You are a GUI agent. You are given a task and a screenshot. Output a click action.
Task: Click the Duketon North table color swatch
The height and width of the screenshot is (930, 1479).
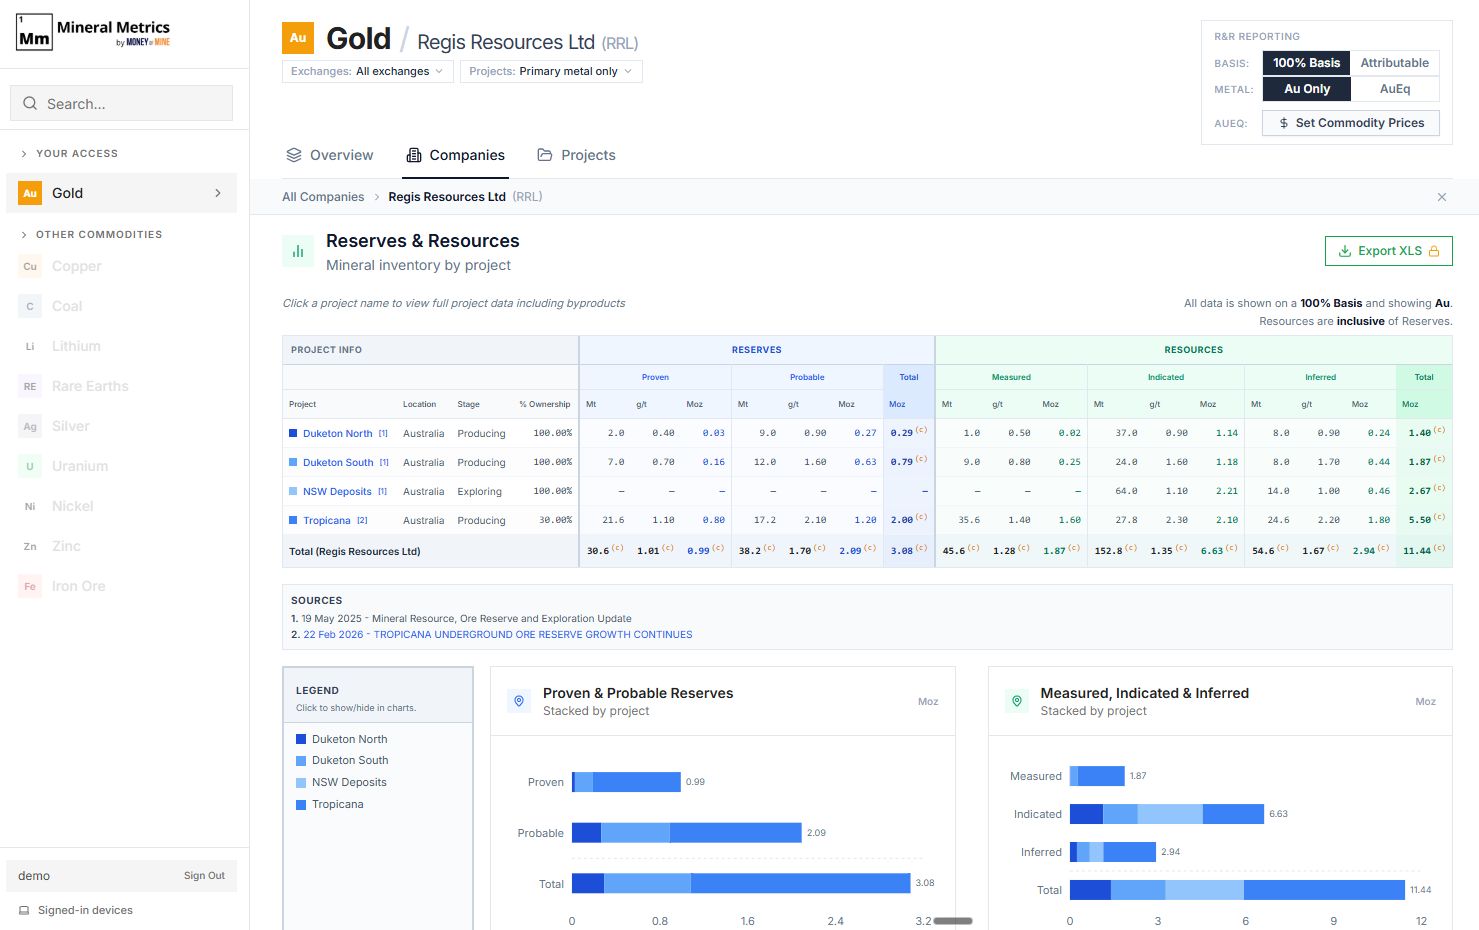[x=293, y=433]
